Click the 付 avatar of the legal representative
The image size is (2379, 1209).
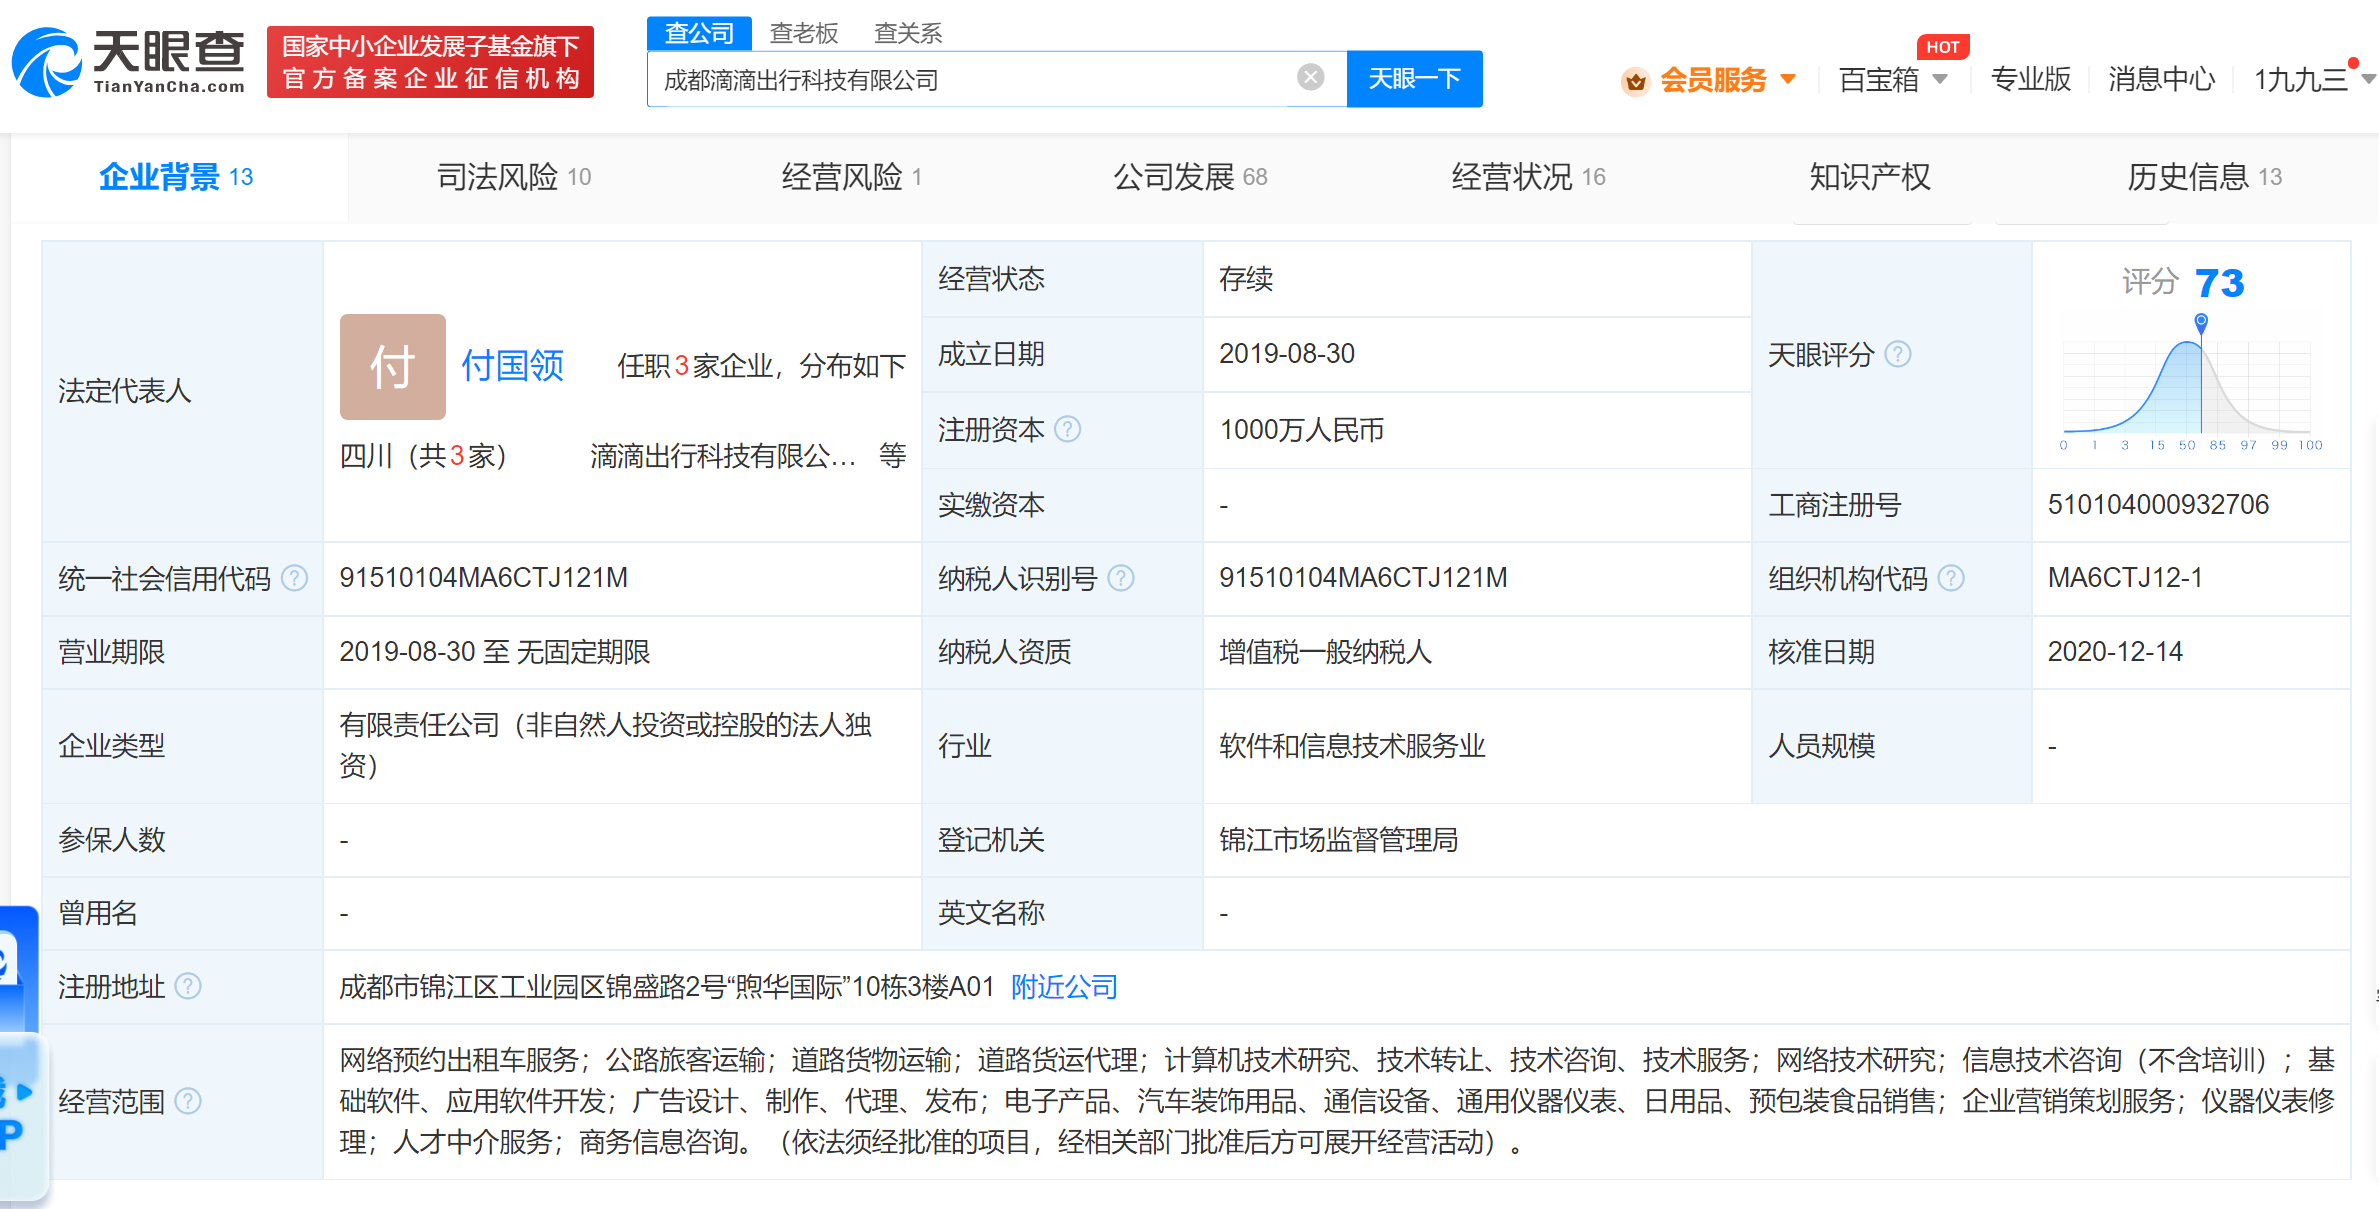[x=392, y=366]
